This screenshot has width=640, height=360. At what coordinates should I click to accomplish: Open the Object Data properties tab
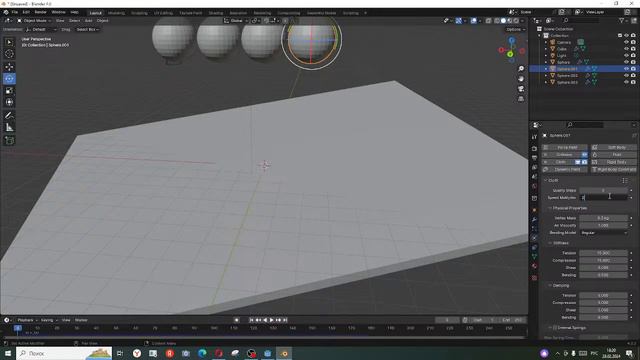pos(534,257)
